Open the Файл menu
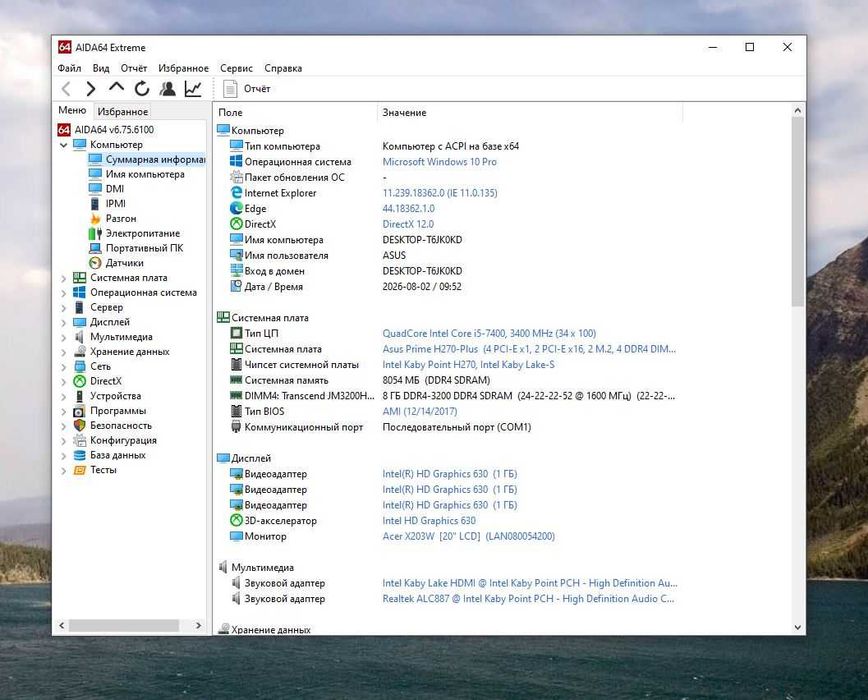Viewport: 868px width, 700px height. click(69, 68)
